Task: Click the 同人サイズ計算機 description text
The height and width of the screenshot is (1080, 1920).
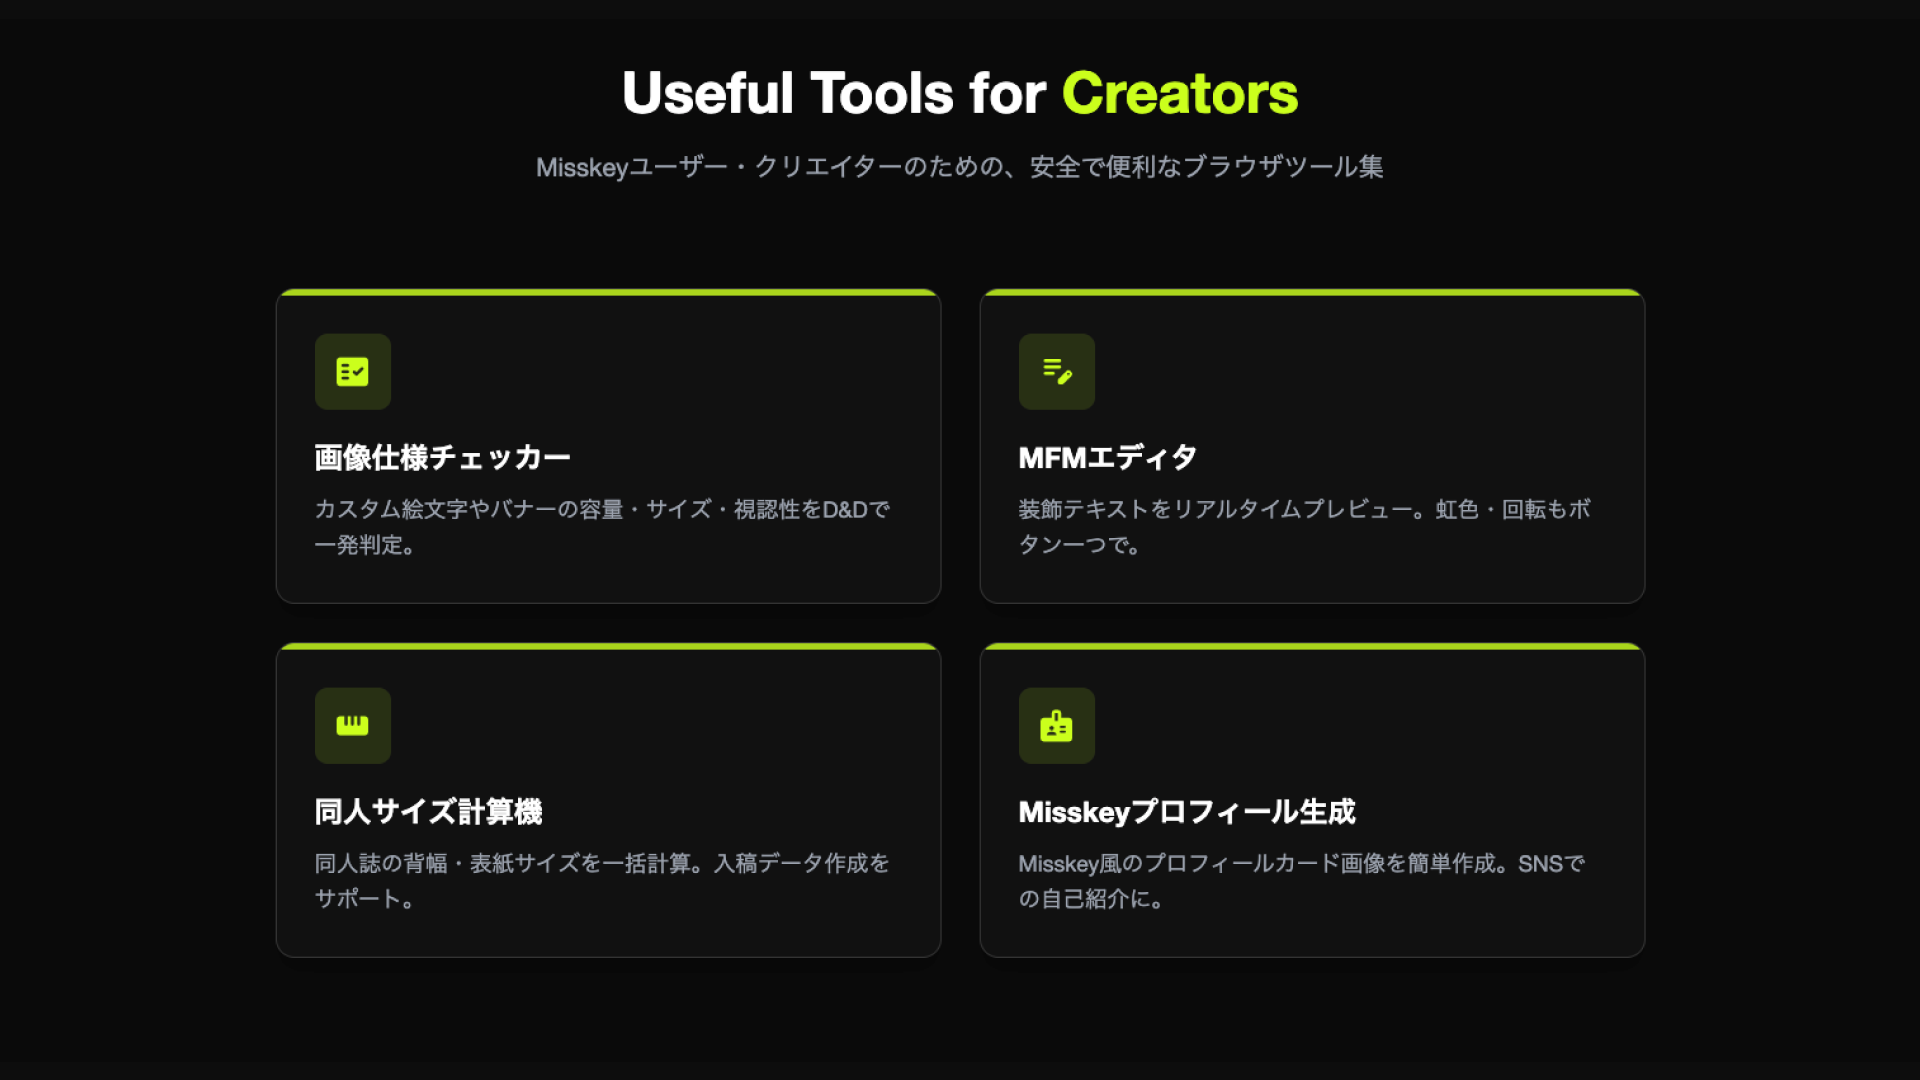Action: click(600, 881)
